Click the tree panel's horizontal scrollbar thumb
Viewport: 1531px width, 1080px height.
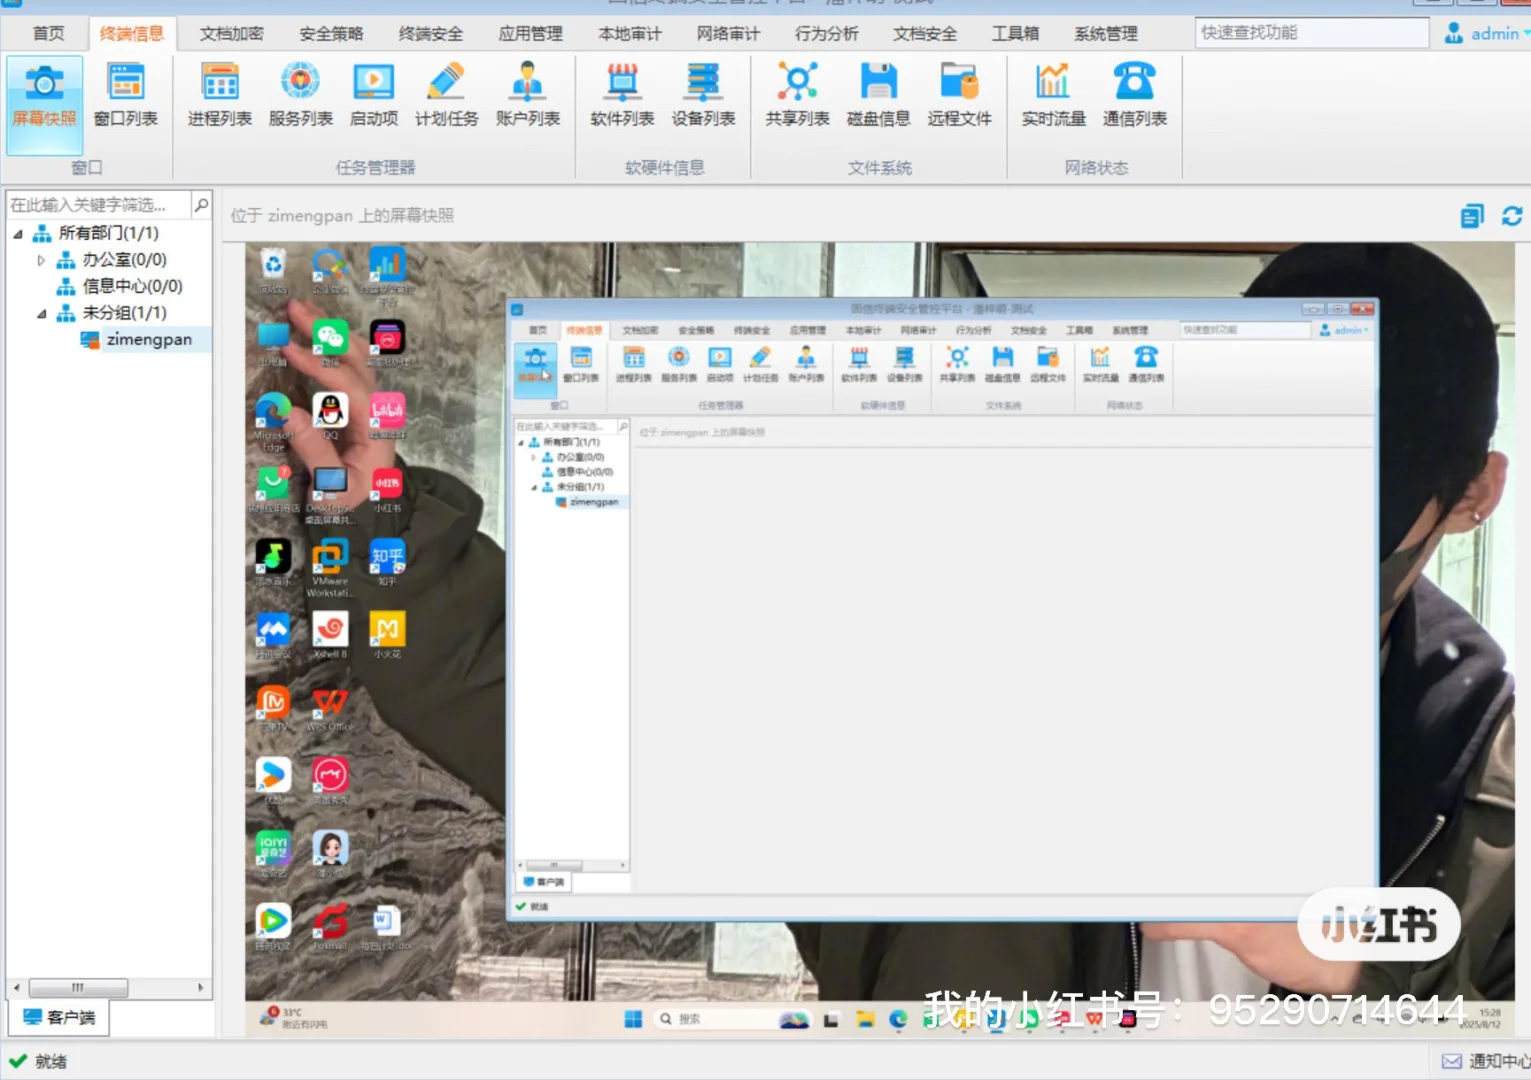78,988
